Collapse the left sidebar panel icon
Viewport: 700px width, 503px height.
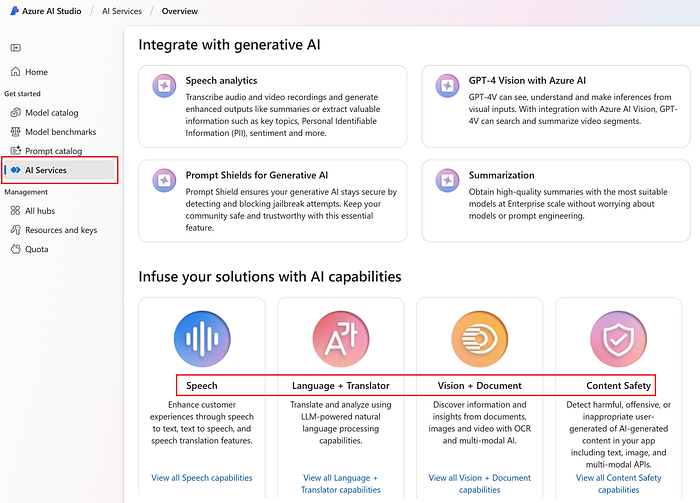click(15, 47)
